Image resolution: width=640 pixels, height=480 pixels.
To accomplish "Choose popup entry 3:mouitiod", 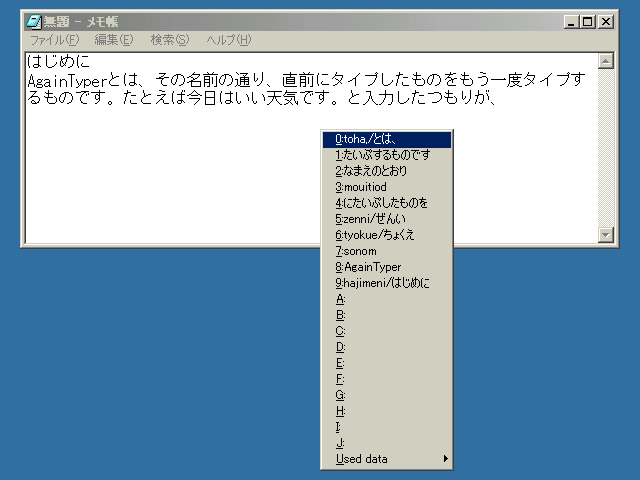I will coord(387,187).
